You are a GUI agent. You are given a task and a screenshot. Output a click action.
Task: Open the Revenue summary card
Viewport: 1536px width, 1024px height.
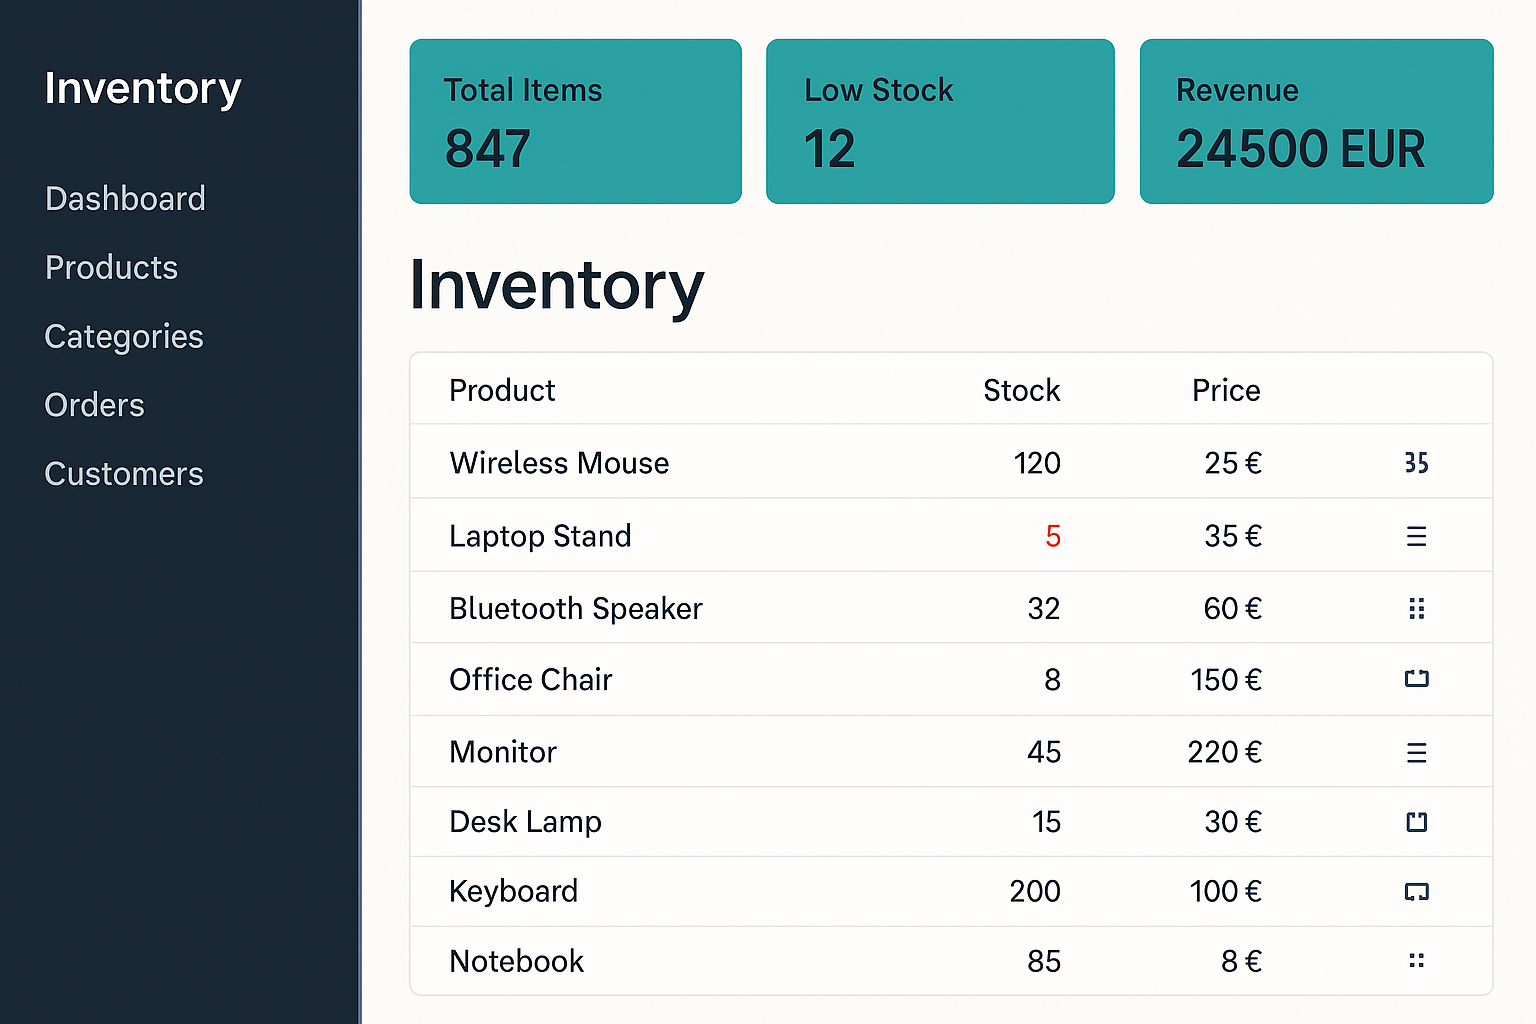coord(1317,121)
